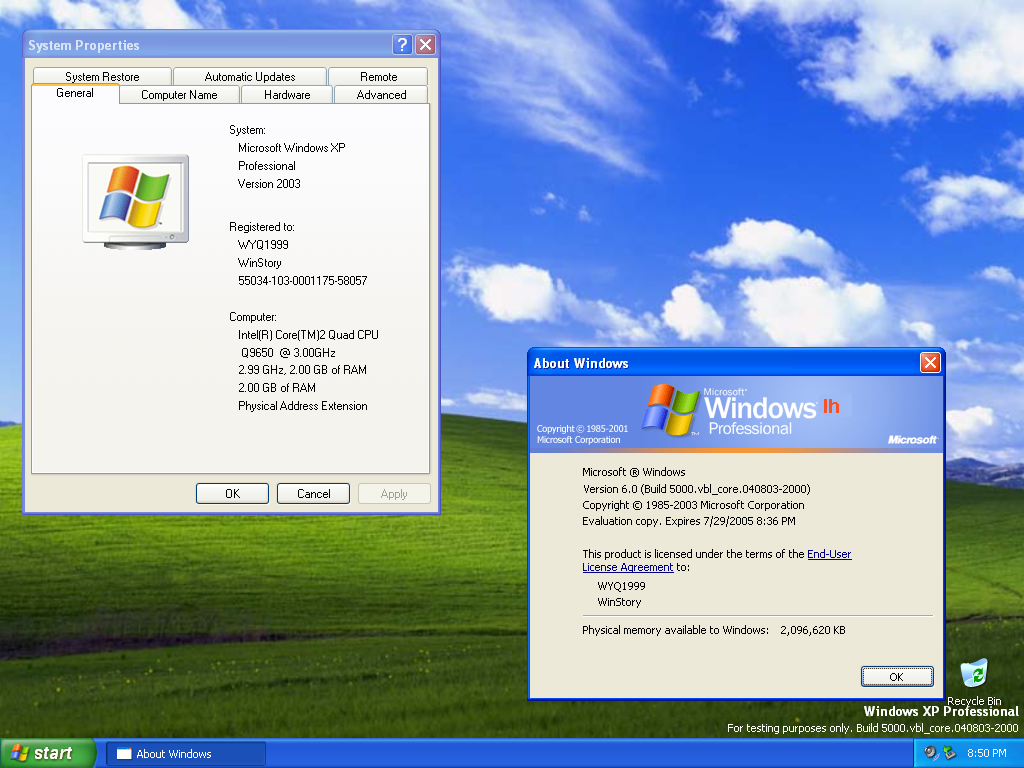Go to the Remote tab
Image resolution: width=1024 pixels, height=768 pixels.
pyautogui.click(x=378, y=77)
